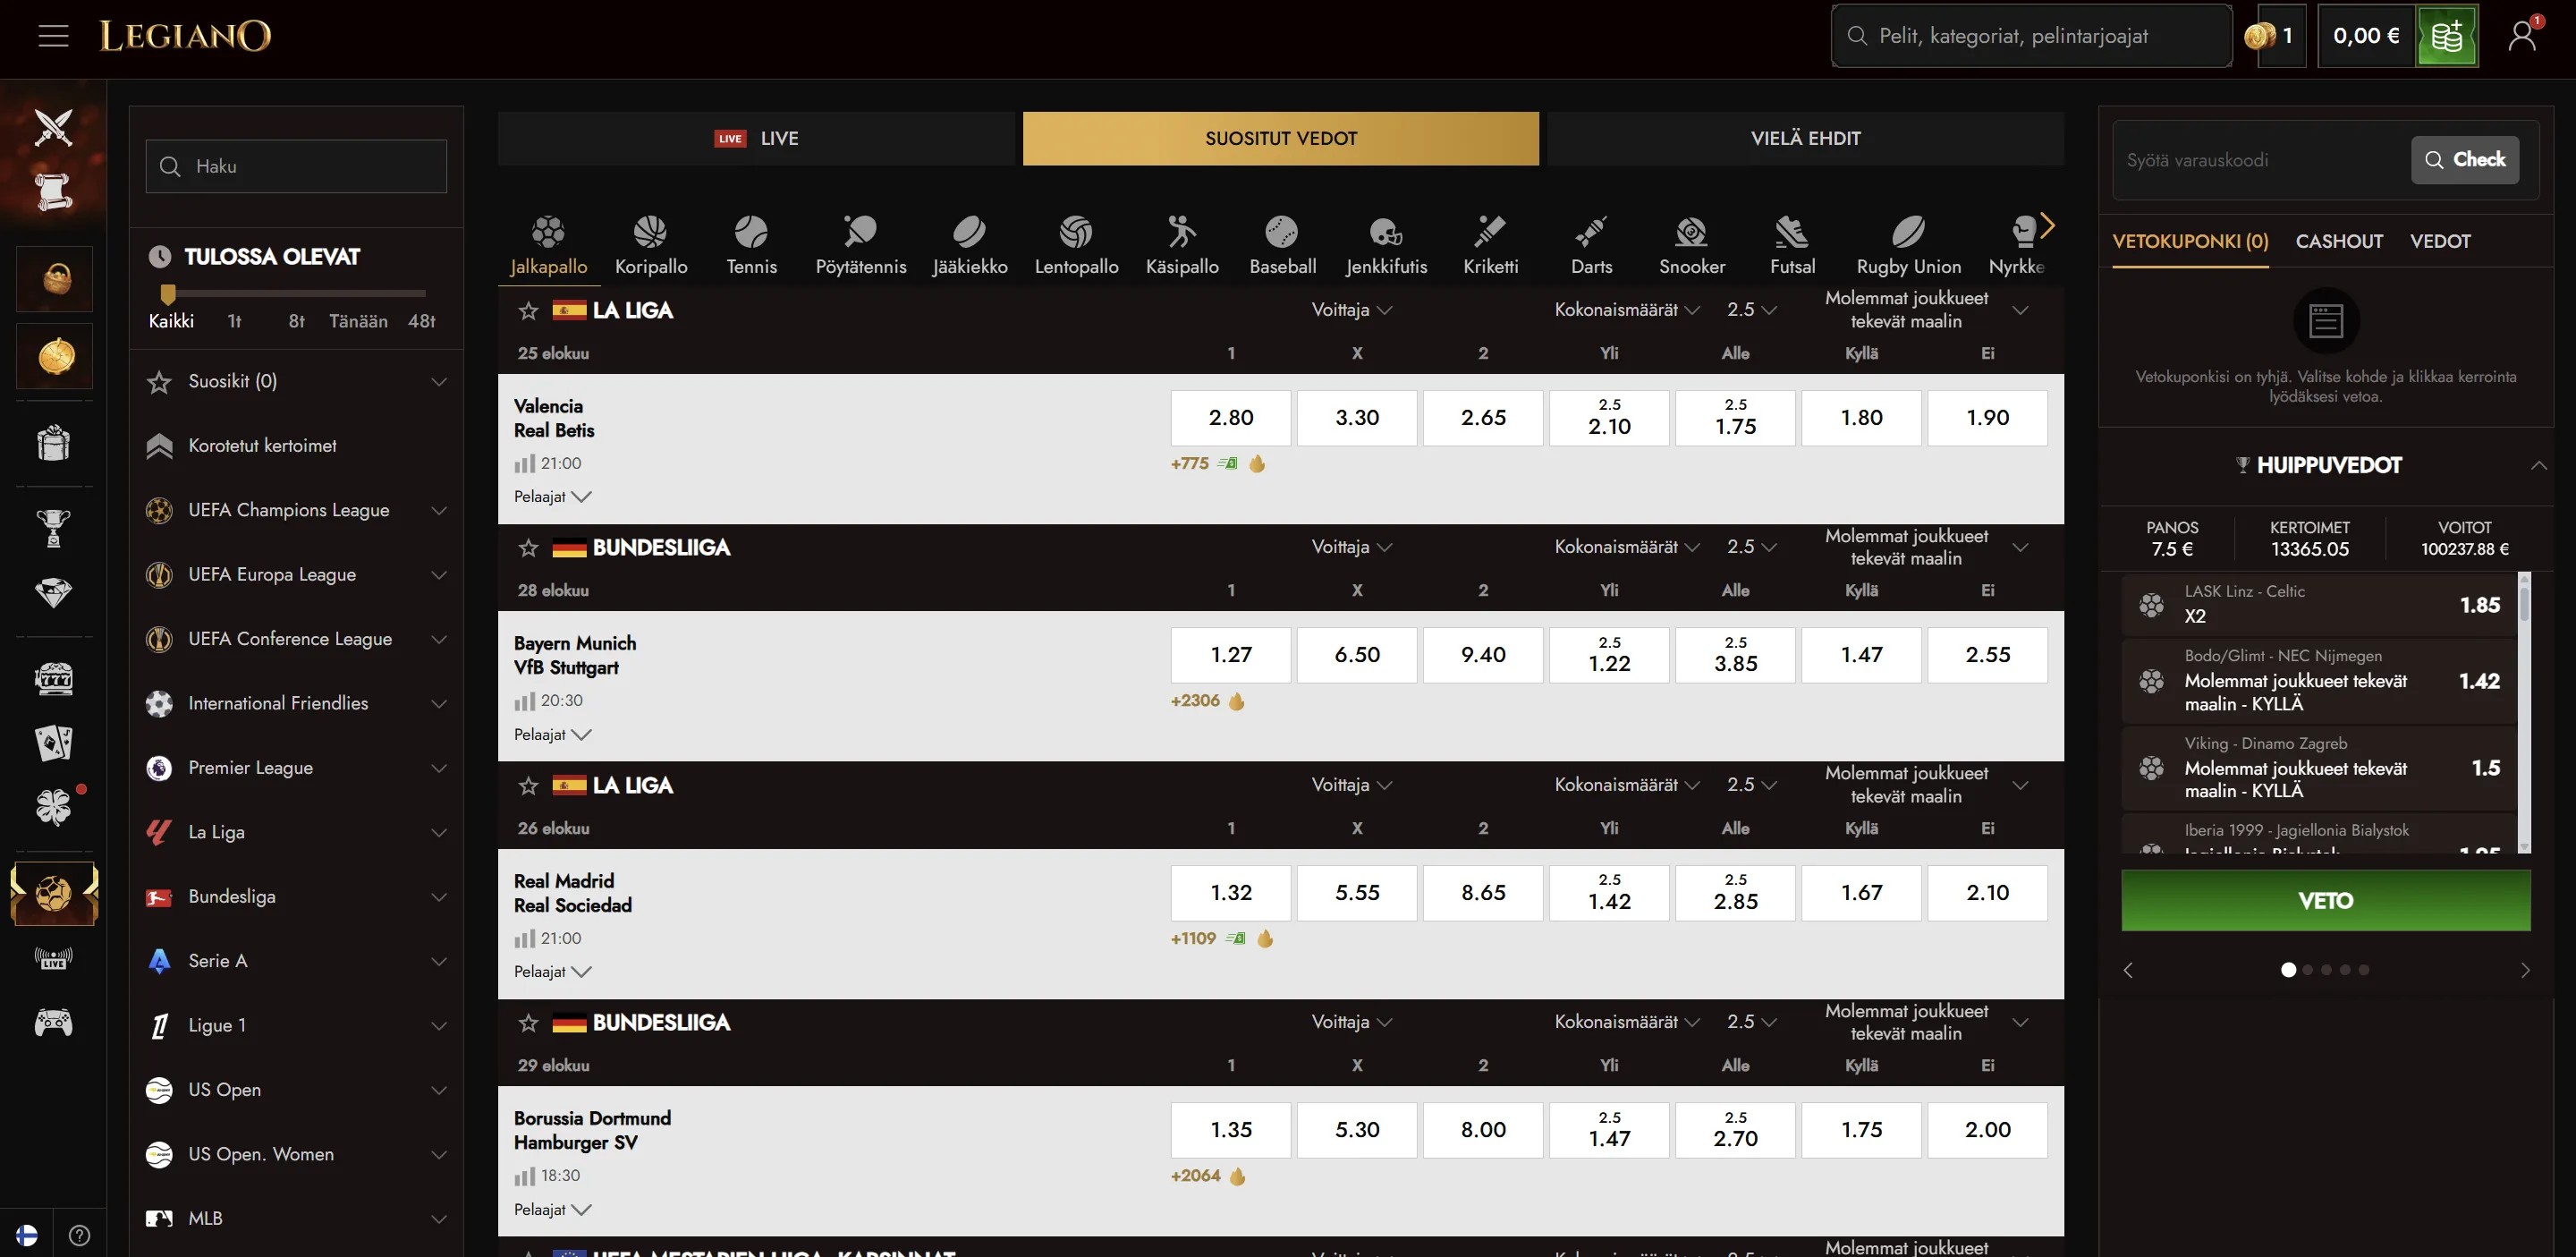Image resolution: width=2576 pixels, height=1257 pixels.
Task: Expand UEFA Champions League list
Action: click(296, 510)
